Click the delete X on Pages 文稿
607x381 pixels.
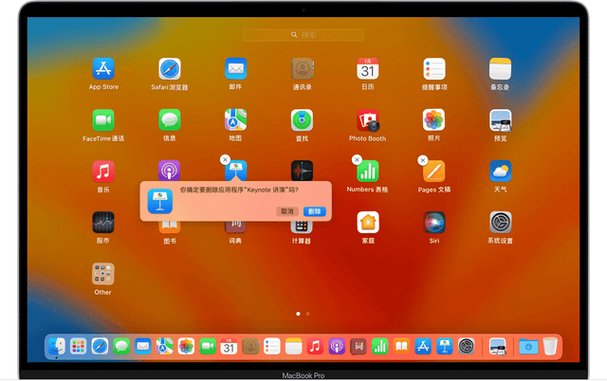[423, 160]
